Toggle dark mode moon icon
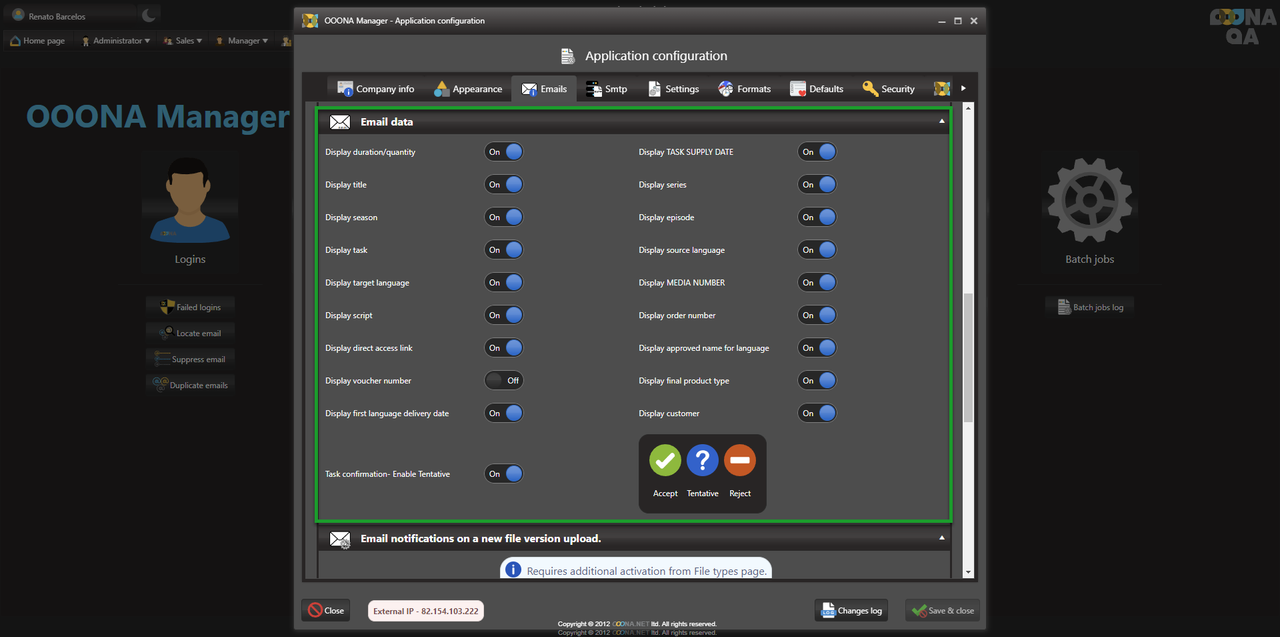The height and width of the screenshot is (637, 1280). (148, 15)
